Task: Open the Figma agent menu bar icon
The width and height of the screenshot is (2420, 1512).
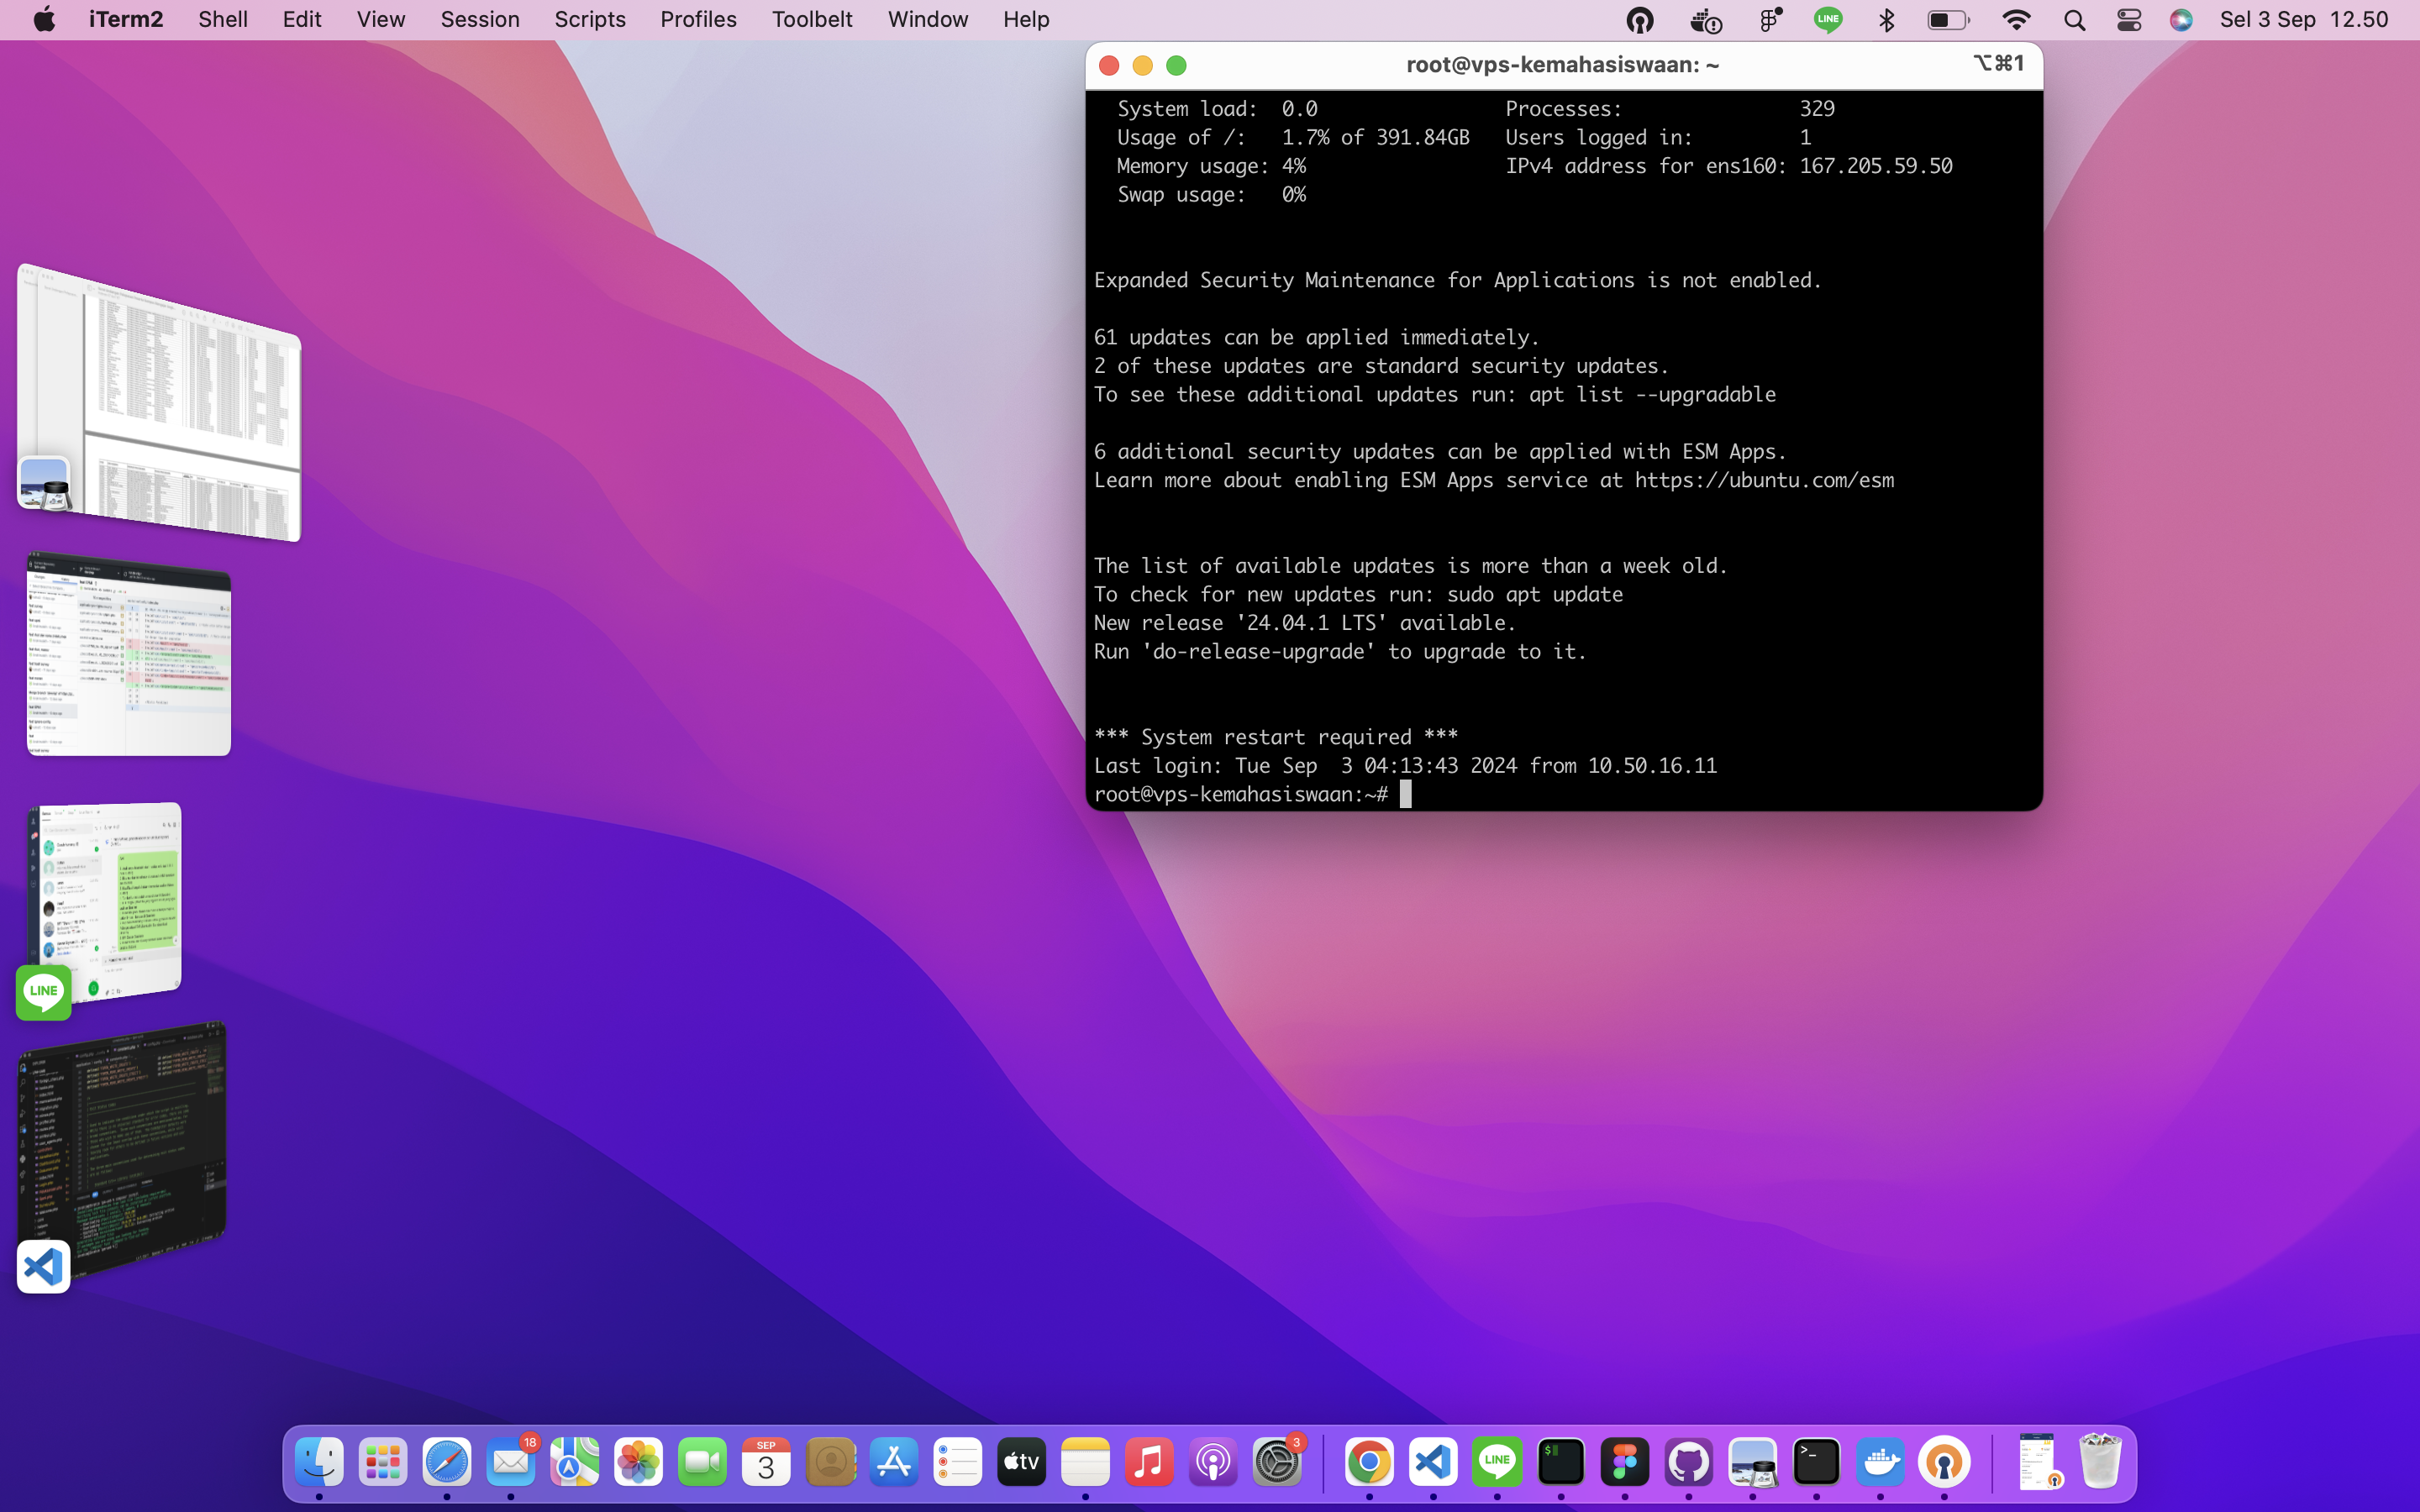Action: (1770, 19)
